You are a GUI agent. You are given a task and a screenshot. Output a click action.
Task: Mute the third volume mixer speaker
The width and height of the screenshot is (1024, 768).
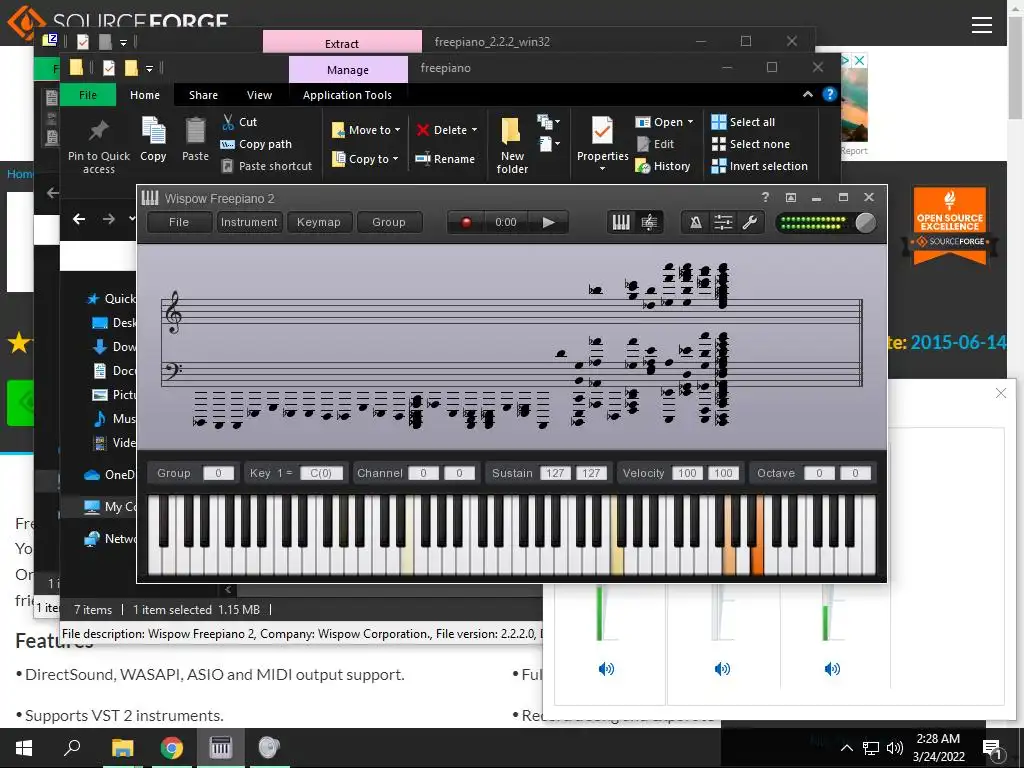pyautogui.click(x=832, y=669)
